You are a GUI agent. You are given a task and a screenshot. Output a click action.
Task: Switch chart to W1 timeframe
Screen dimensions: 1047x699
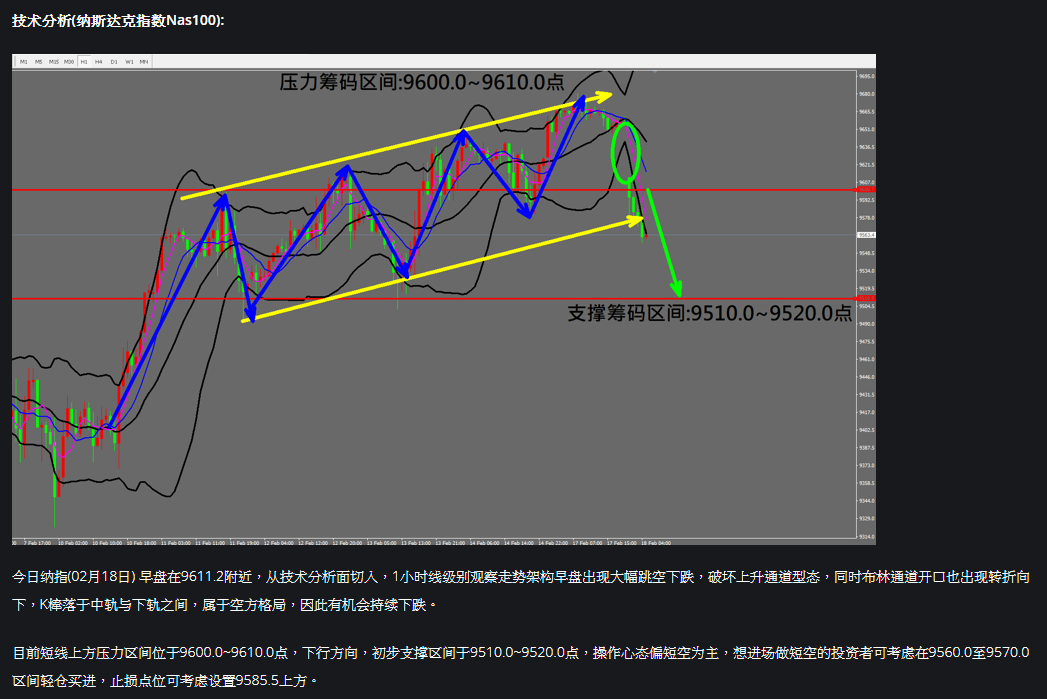pyautogui.click(x=129, y=61)
